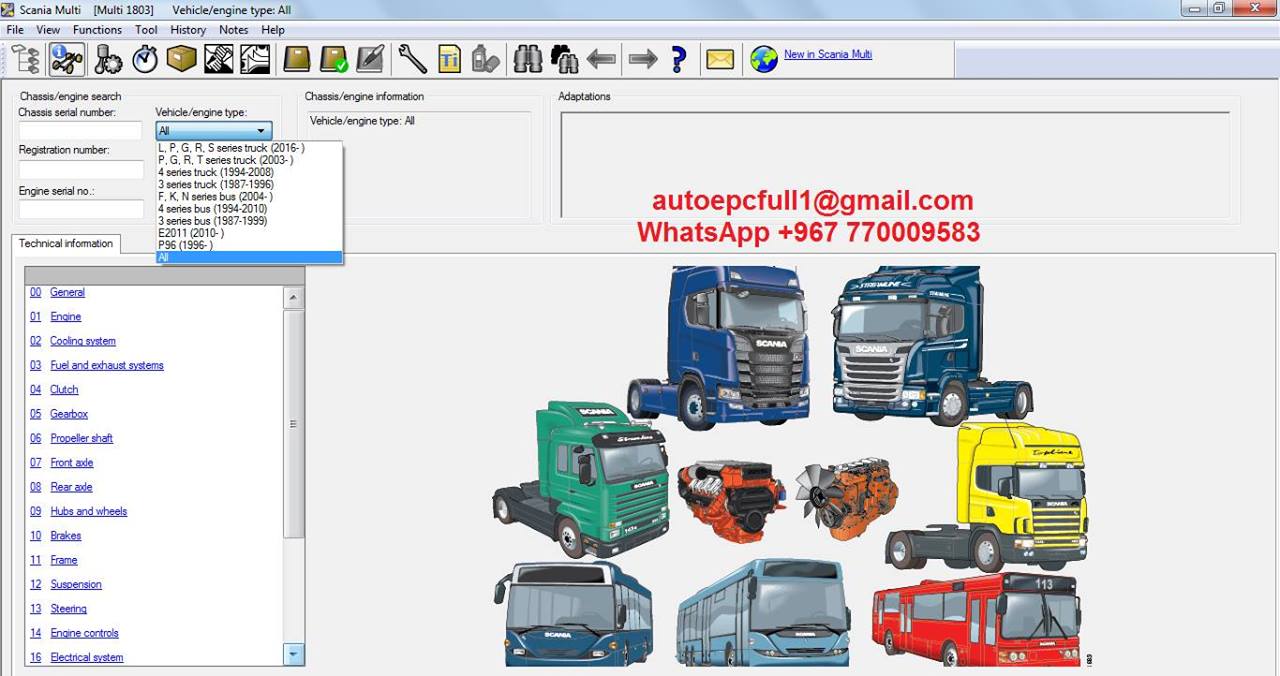
Task: Open the View menu
Action: 48,30
